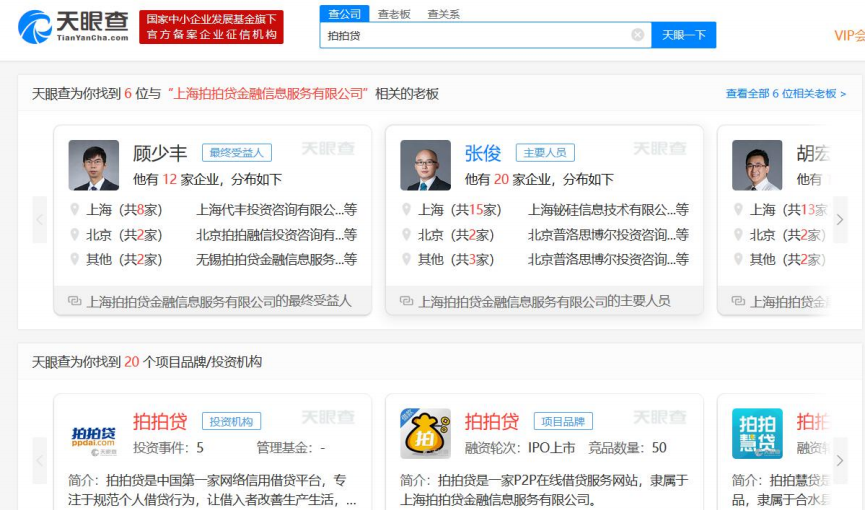865x510 pixels.
Task: Click location pin beside 上海 (共8家)
Action: (x=74, y=209)
